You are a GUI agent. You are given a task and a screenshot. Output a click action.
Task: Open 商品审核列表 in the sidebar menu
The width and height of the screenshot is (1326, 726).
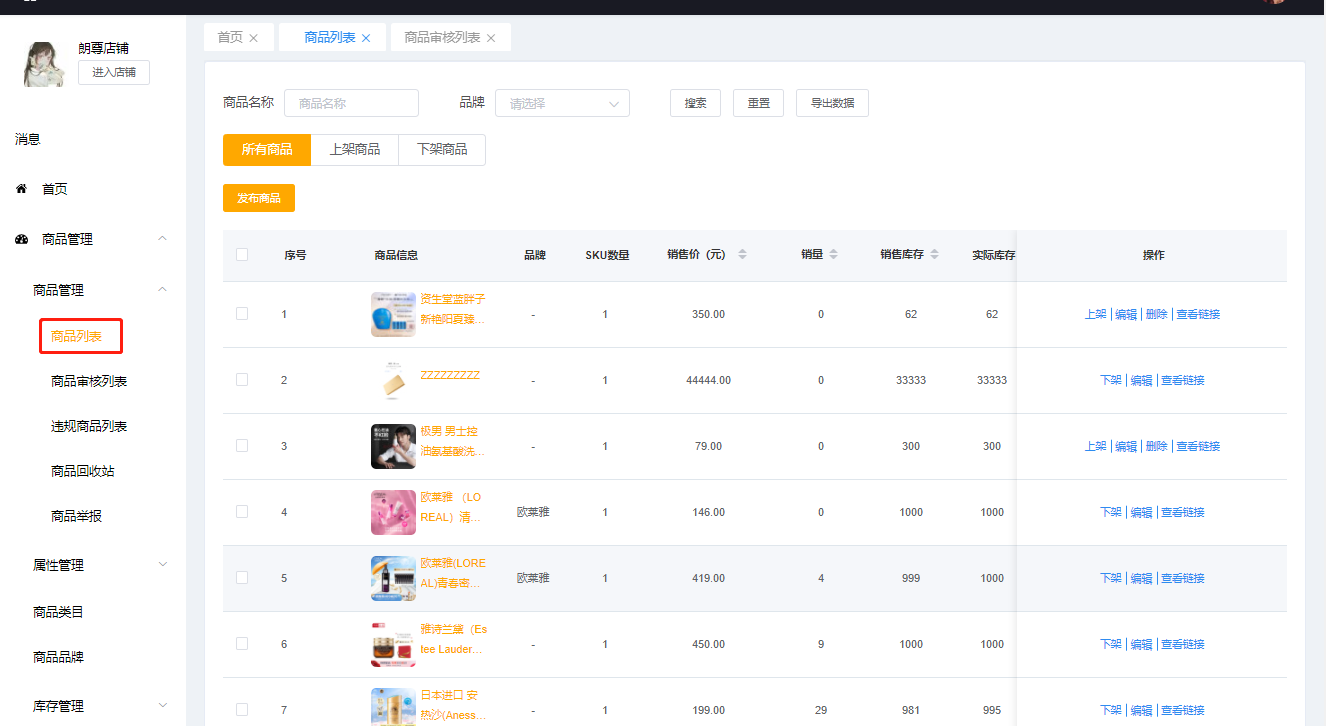coord(89,381)
